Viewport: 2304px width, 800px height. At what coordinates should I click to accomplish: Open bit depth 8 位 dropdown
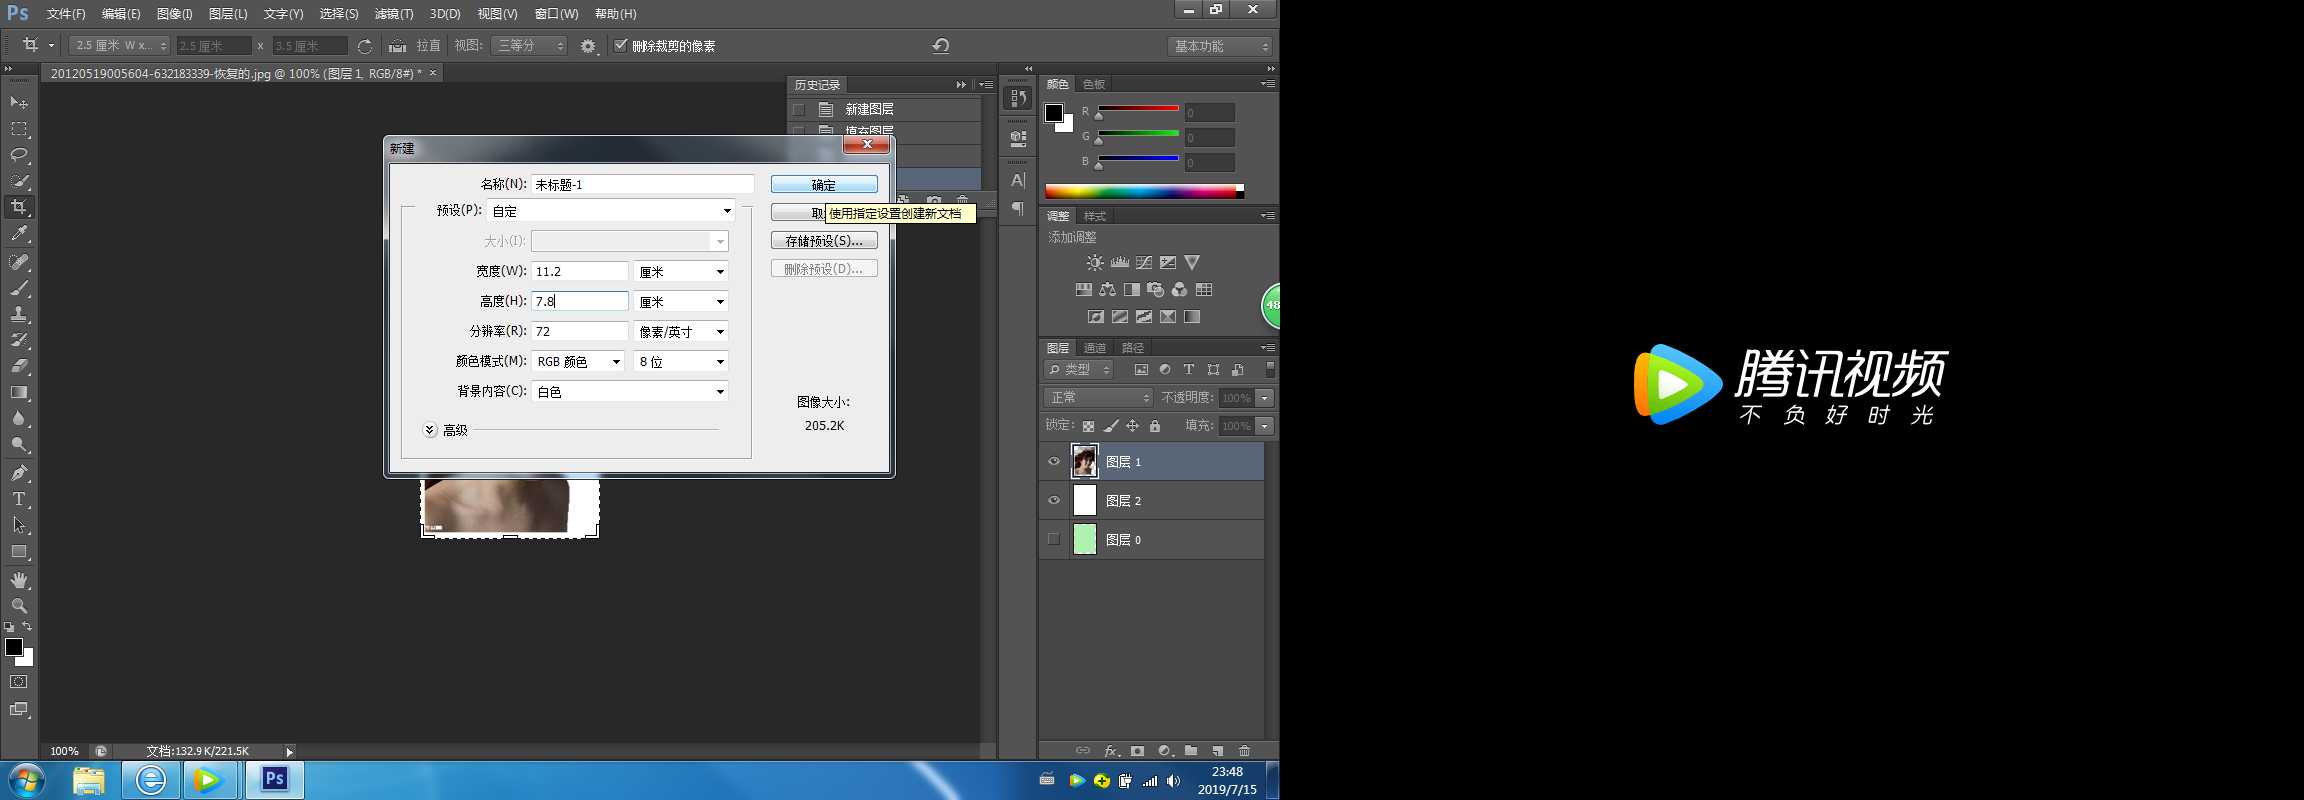[x=681, y=362]
